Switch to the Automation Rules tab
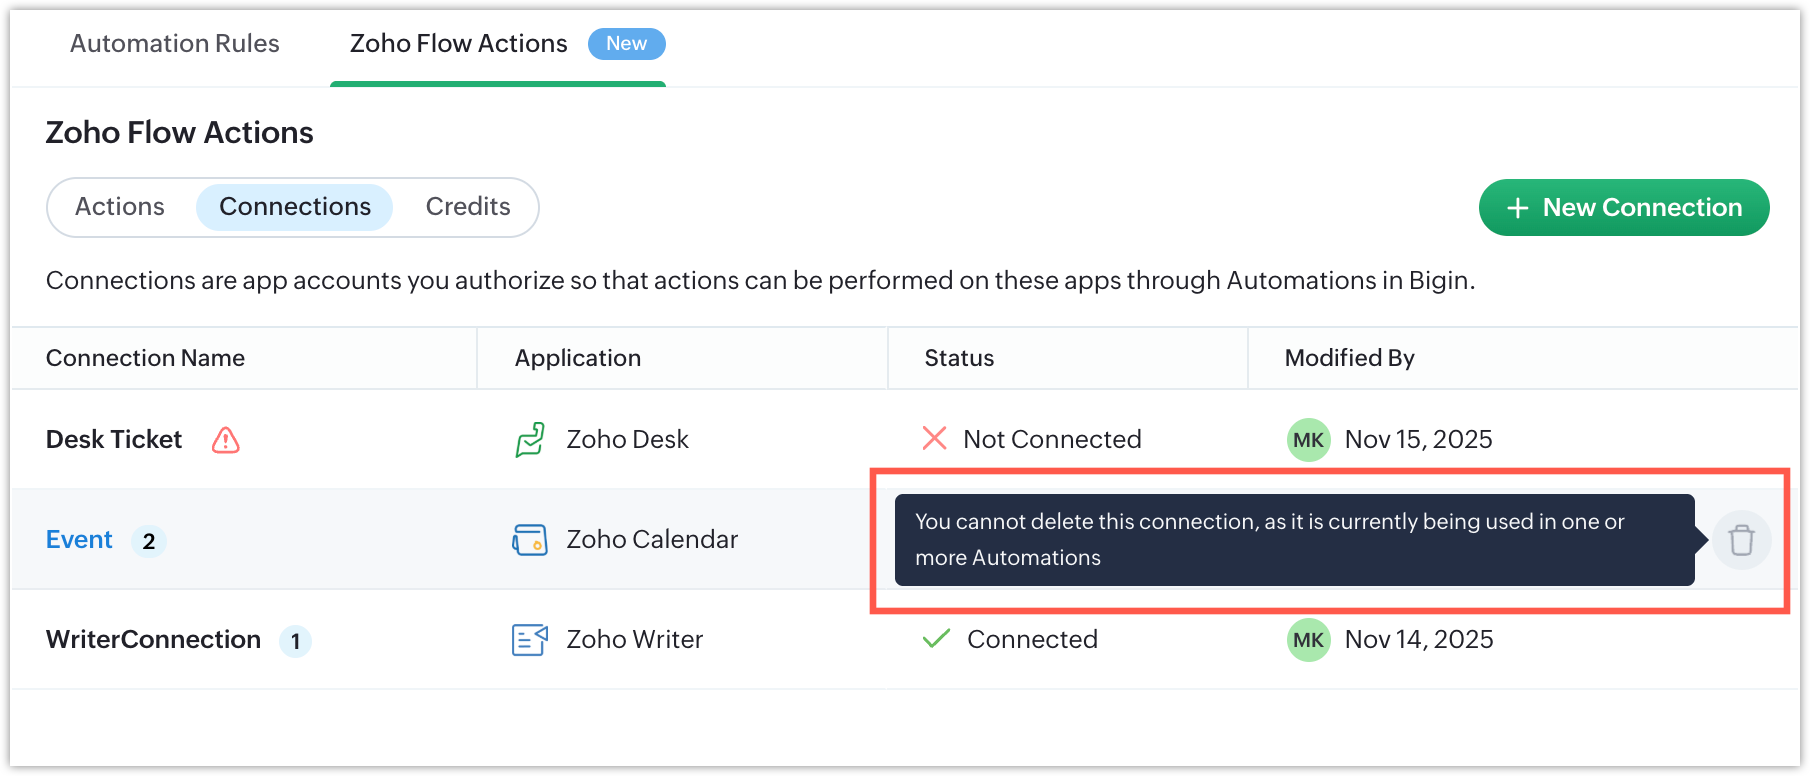Image resolution: width=1810 pixels, height=776 pixels. click(x=175, y=44)
